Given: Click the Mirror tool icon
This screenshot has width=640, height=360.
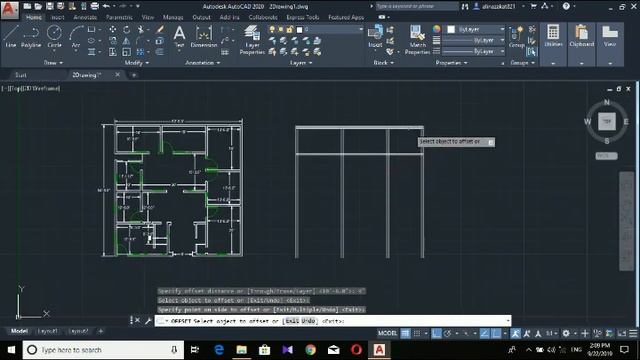Looking at the screenshot, I should point(127,41).
